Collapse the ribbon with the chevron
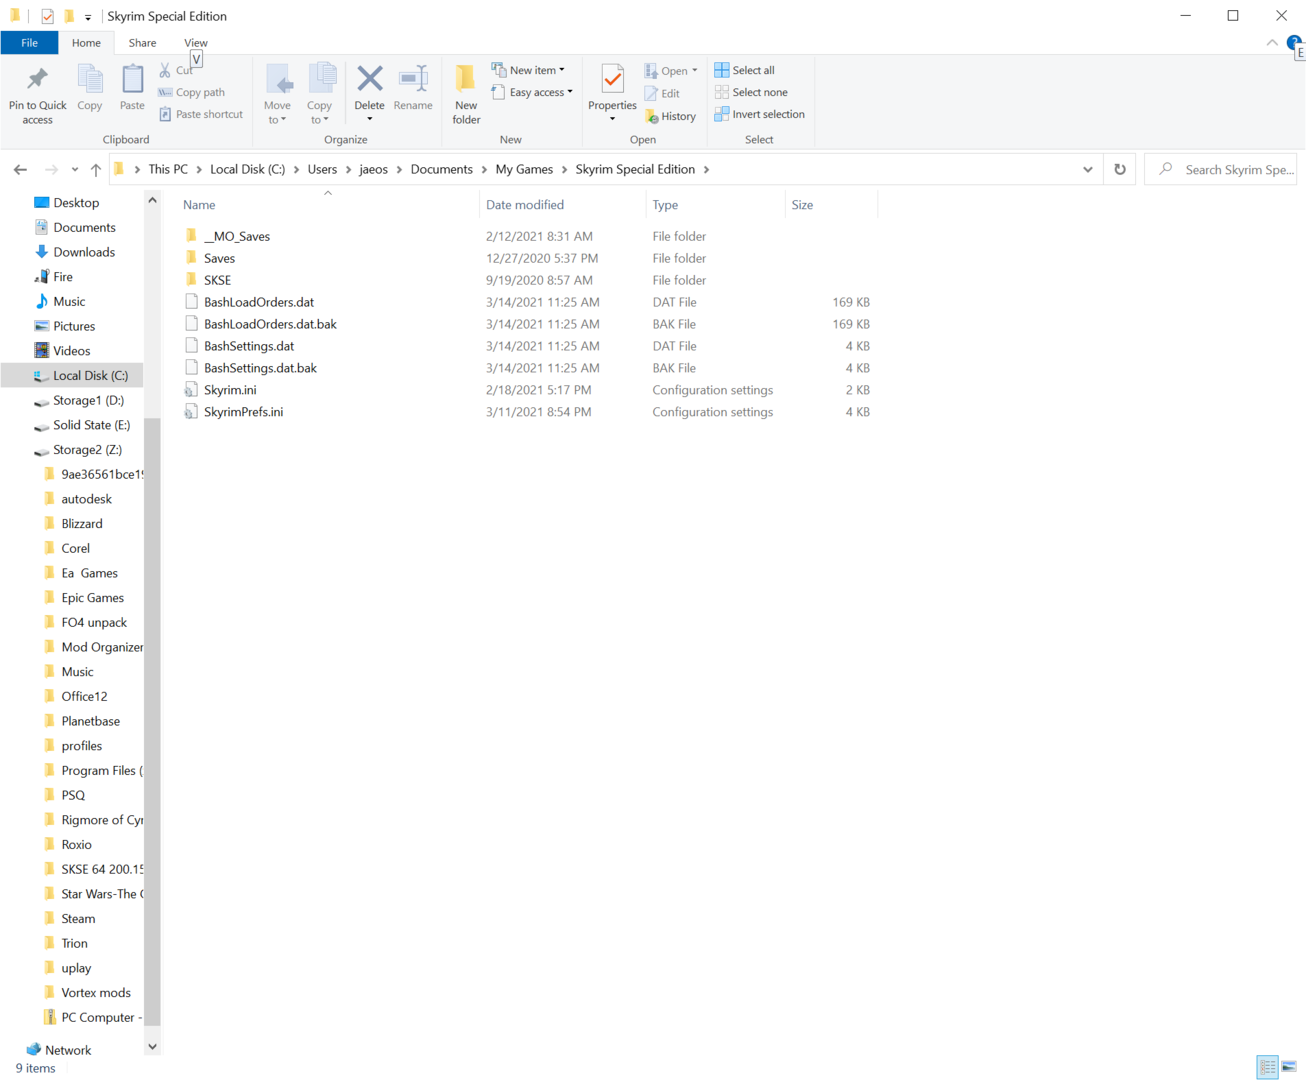Viewport: 1306px width, 1080px height. click(1272, 43)
